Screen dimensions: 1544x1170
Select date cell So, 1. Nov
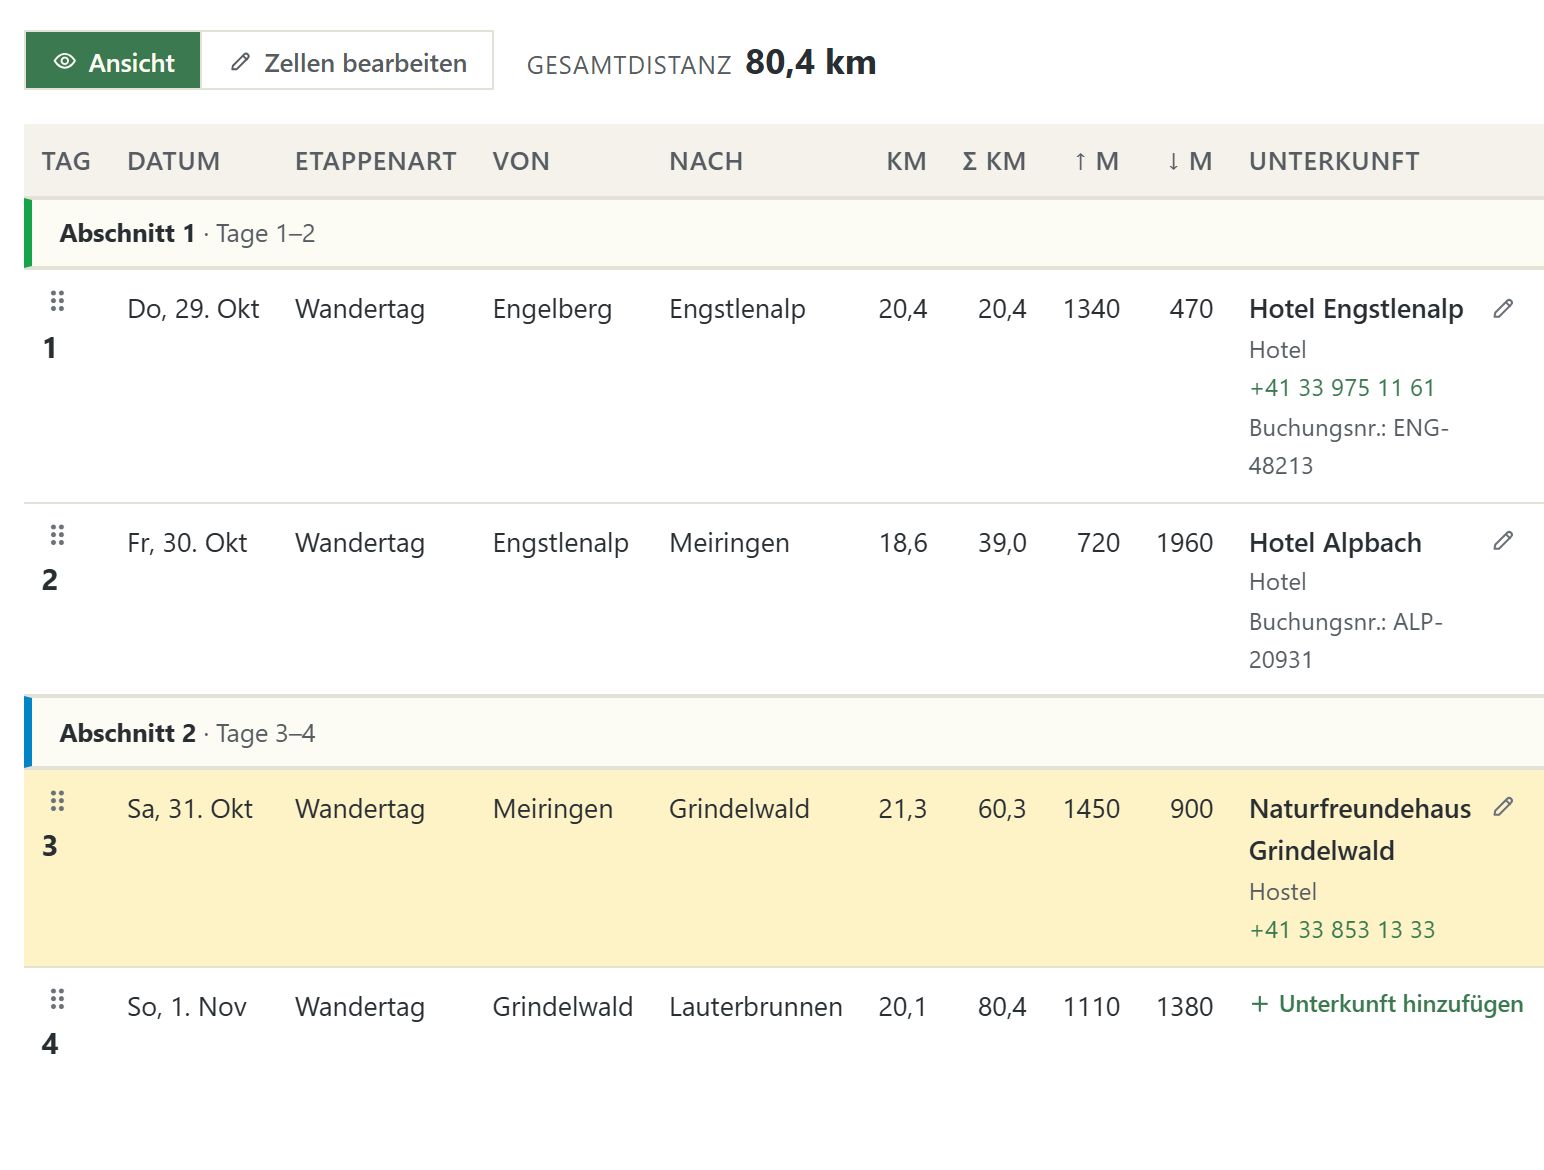[187, 1007]
